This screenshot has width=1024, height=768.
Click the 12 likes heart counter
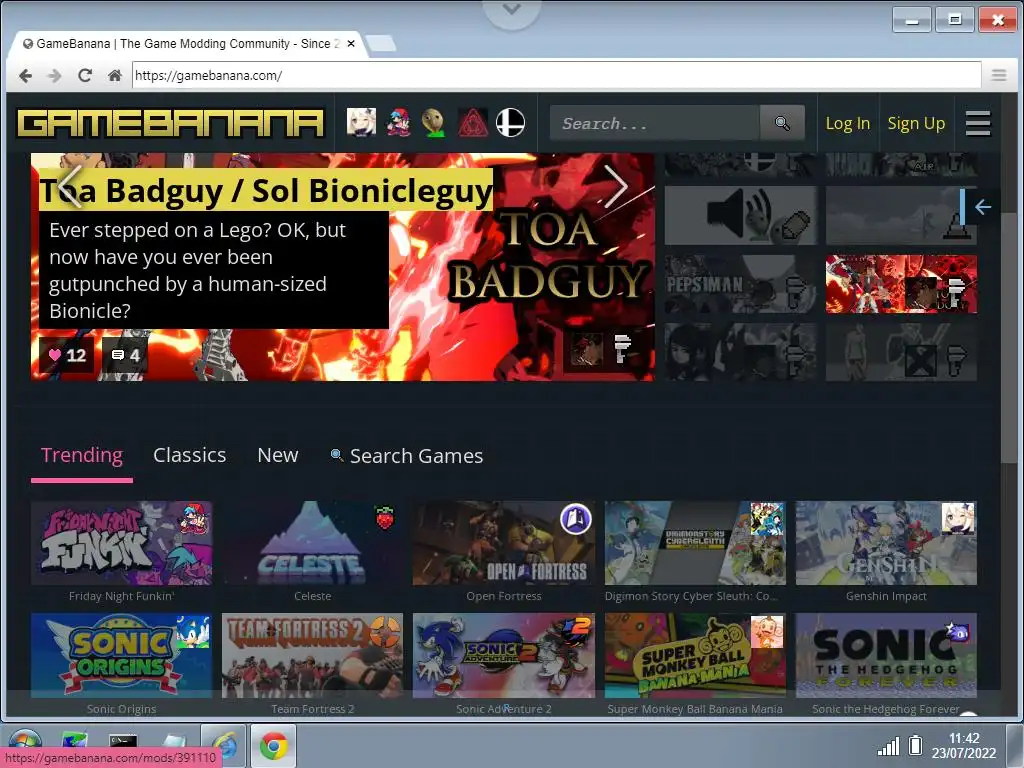[67, 355]
